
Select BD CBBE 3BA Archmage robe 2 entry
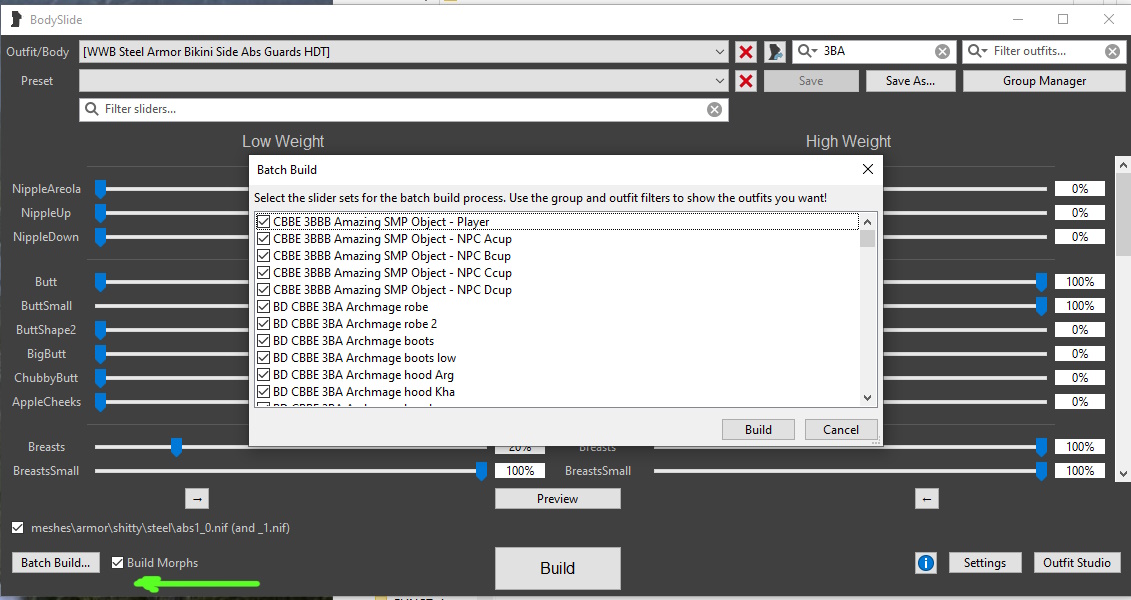(x=354, y=324)
